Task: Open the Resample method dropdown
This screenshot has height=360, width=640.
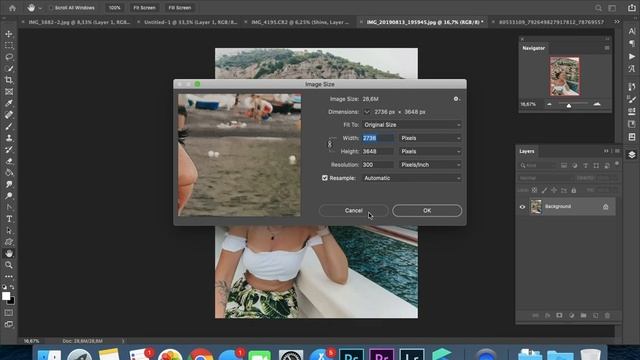Action: (x=412, y=178)
